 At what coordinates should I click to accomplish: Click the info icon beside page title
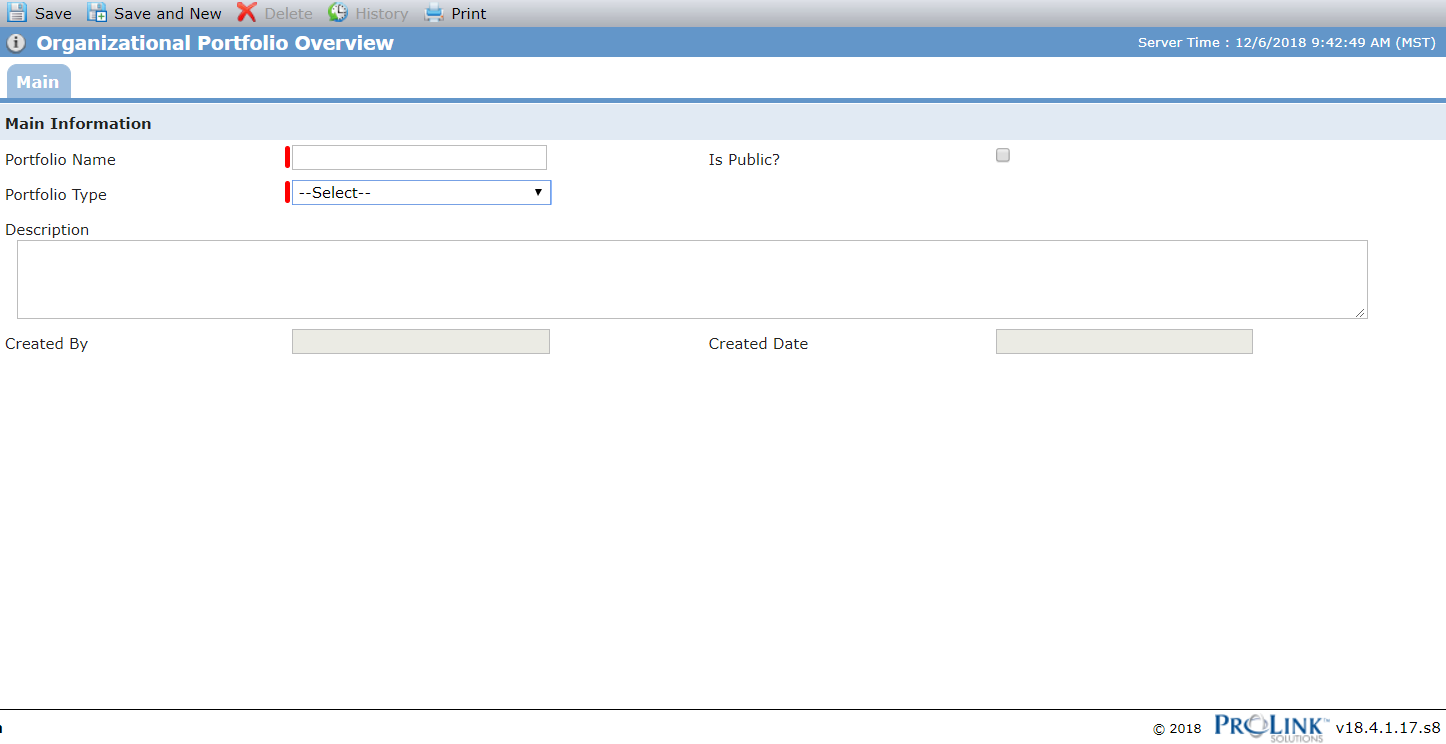pos(16,43)
